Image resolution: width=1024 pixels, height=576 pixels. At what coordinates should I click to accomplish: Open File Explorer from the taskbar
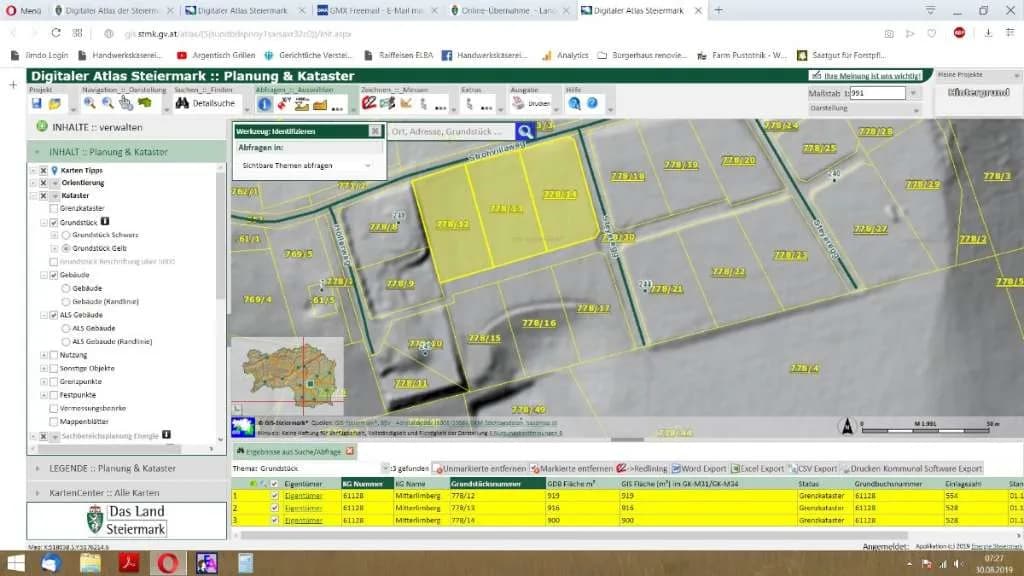(90, 563)
